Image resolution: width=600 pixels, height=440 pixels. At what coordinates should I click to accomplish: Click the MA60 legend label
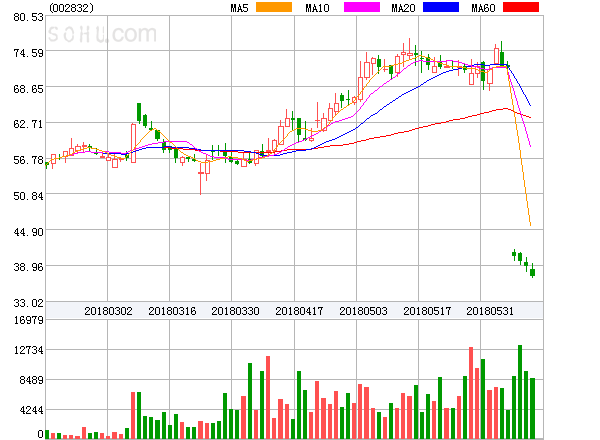point(483,8)
